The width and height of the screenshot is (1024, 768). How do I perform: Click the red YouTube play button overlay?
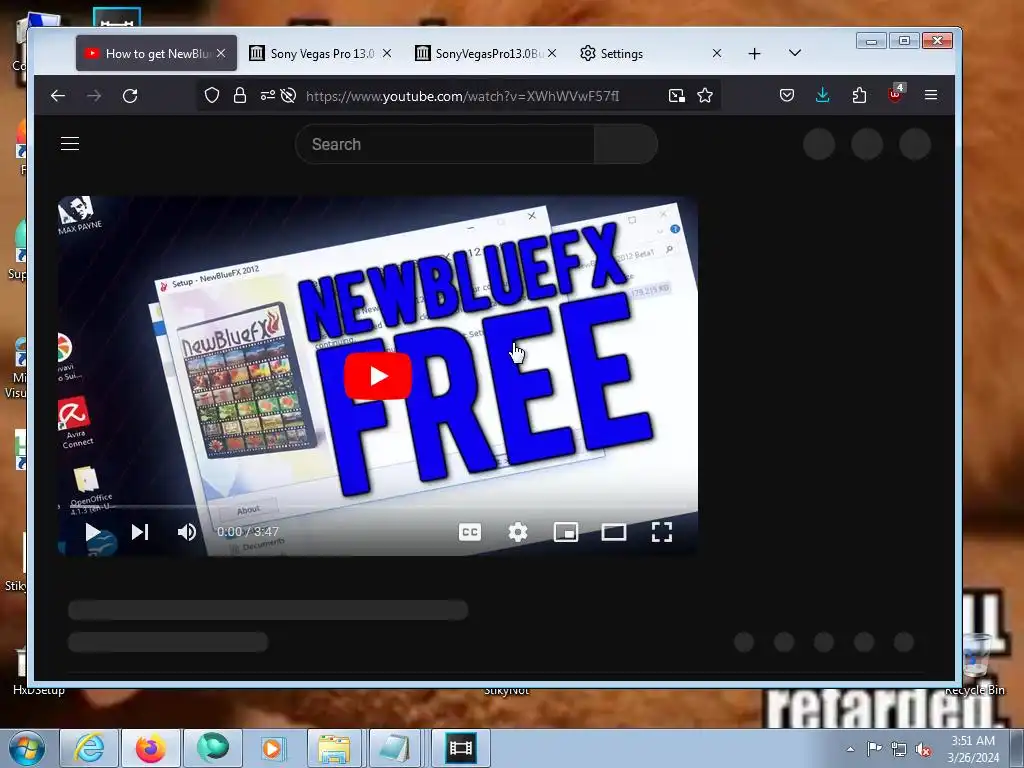coord(377,376)
